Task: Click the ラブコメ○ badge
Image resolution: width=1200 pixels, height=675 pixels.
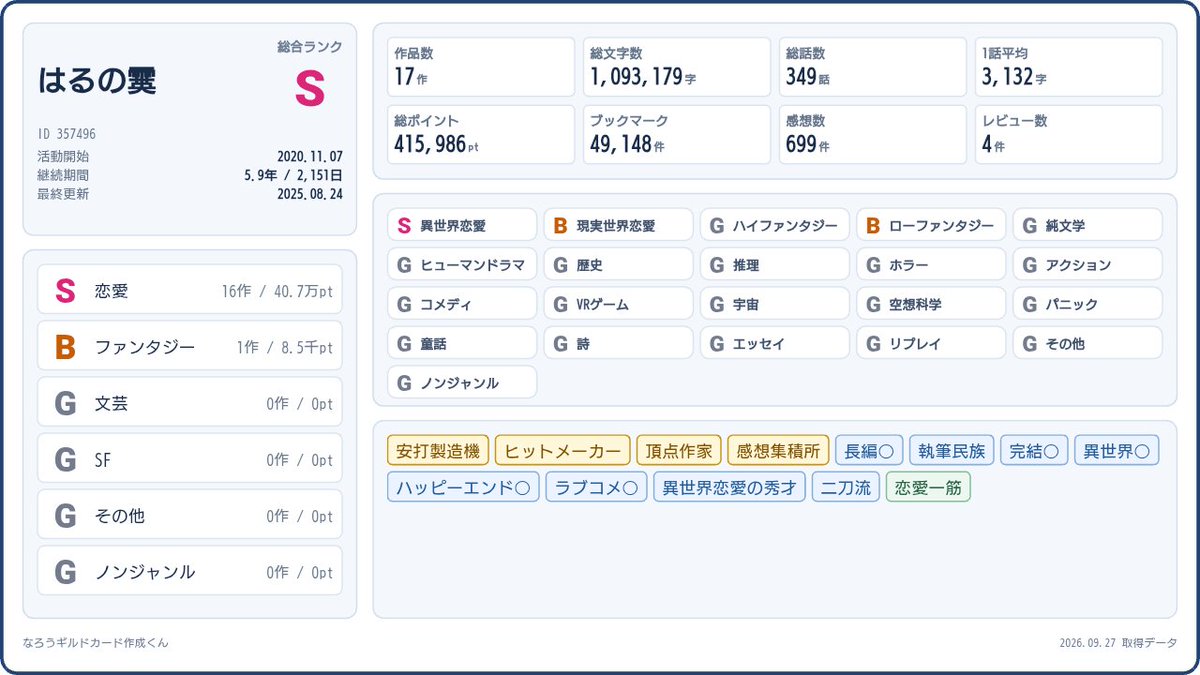Action: (x=596, y=487)
